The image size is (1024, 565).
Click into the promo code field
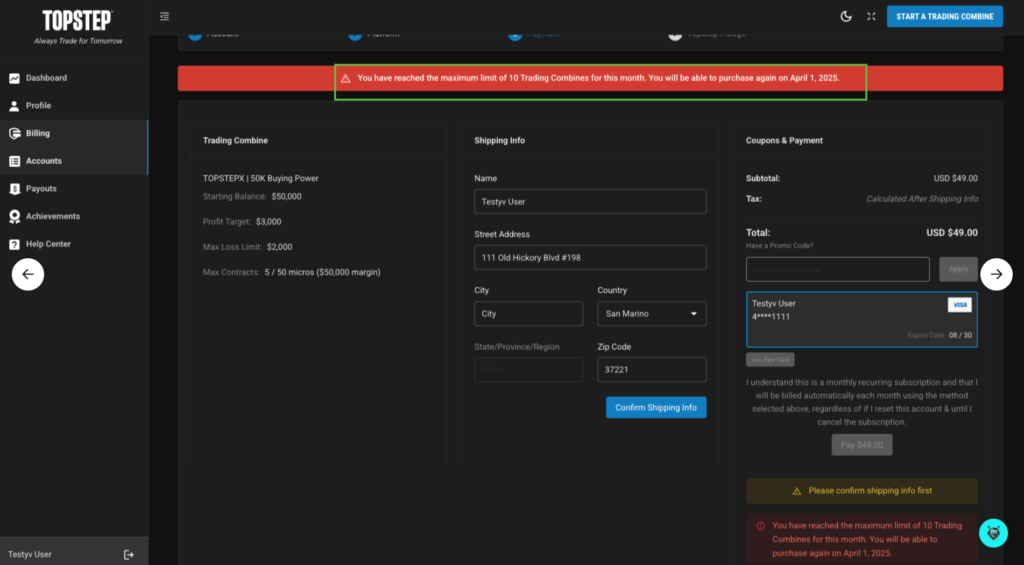(x=837, y=269)
